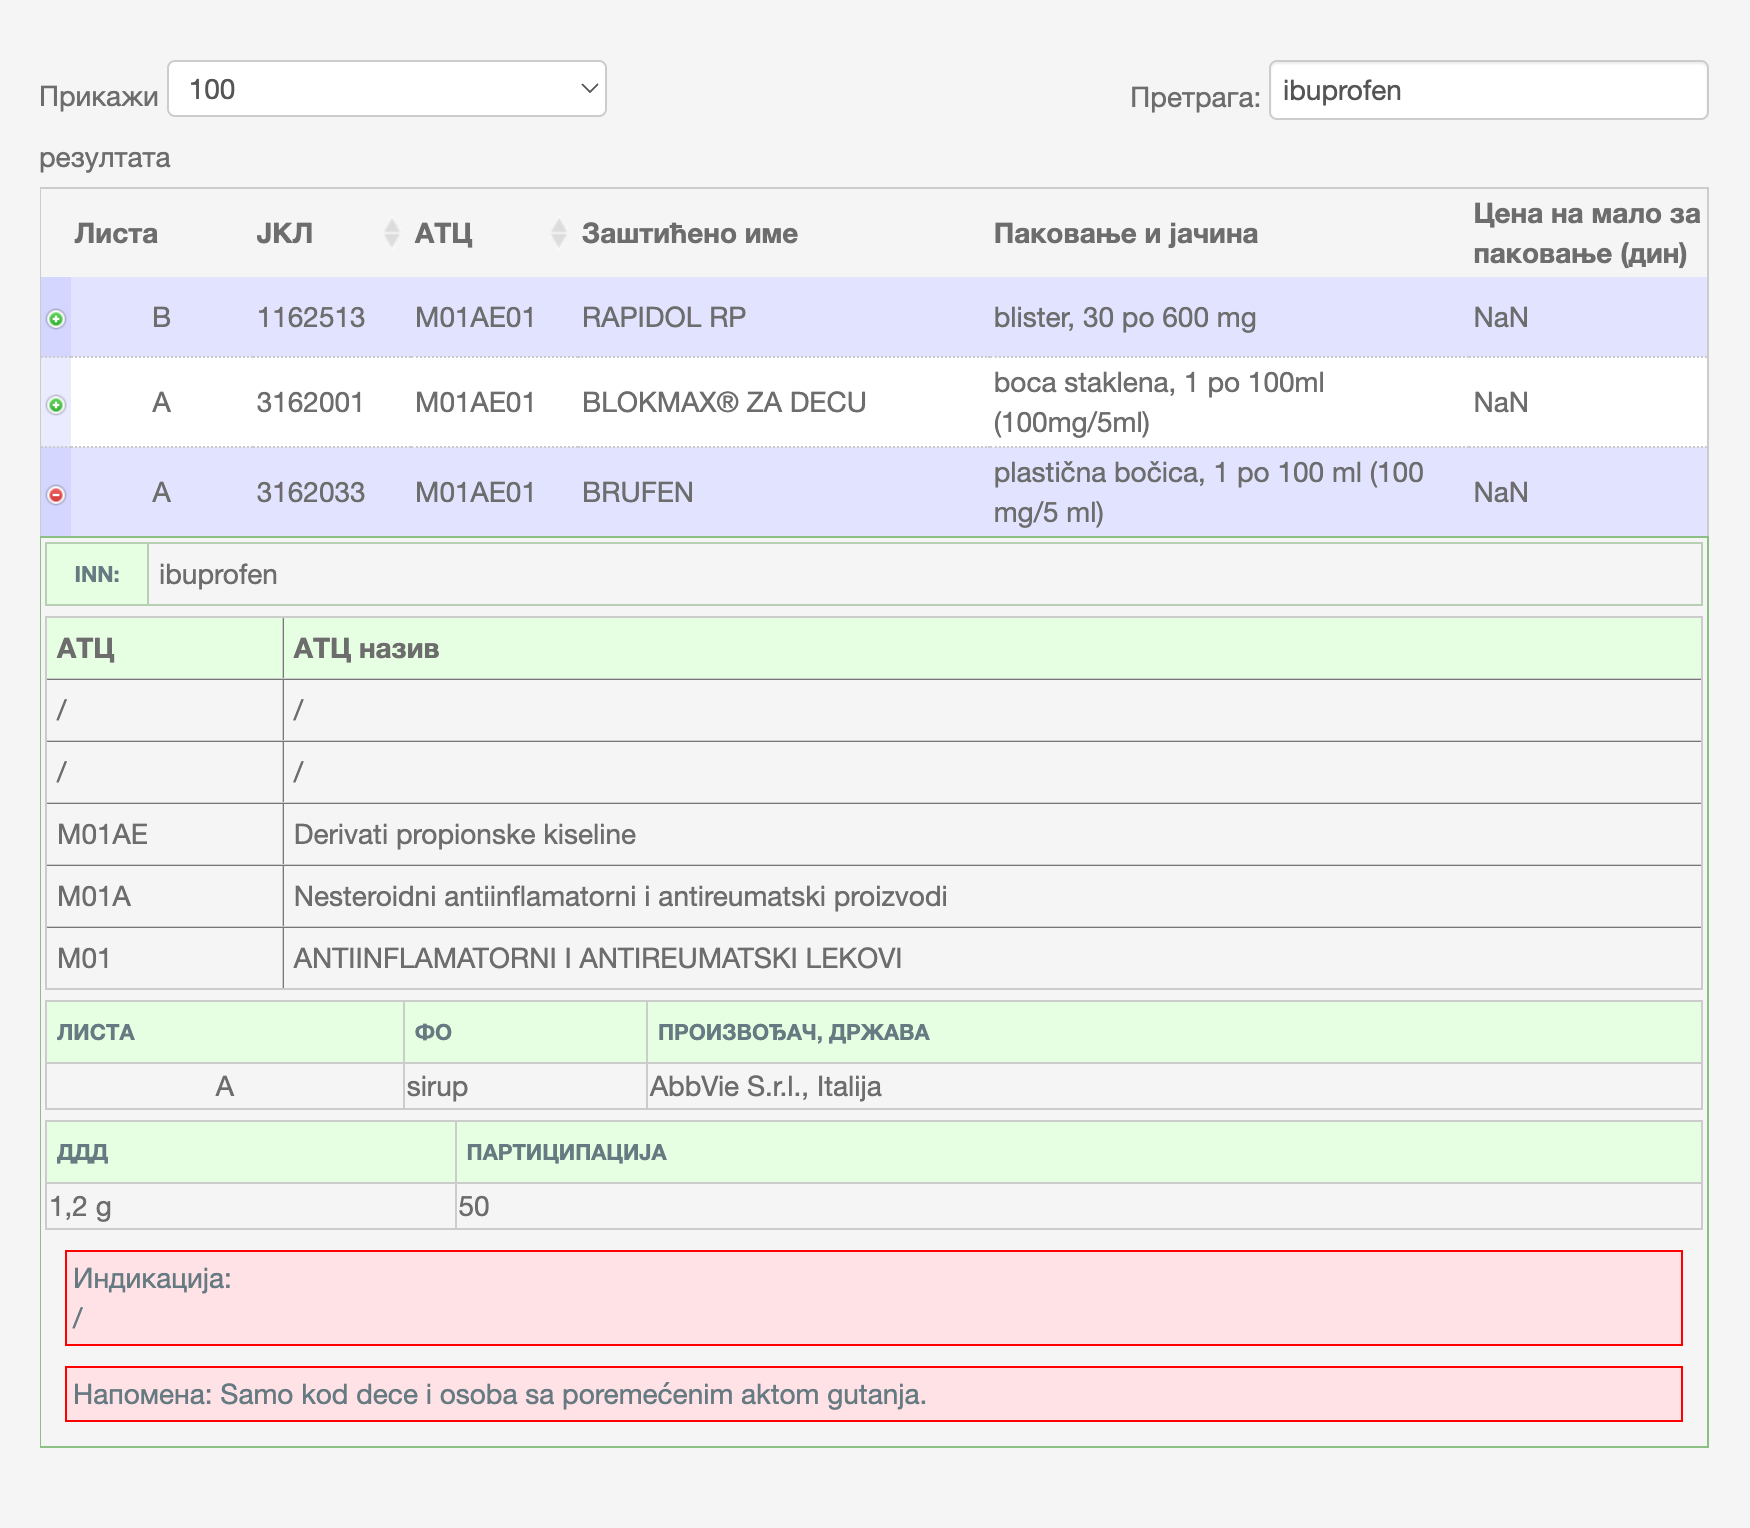Click list letter B in RAPIDOL row
Image resolution: width=1750 pixels, height=1528 pixels.
click(x=161, y=317)
